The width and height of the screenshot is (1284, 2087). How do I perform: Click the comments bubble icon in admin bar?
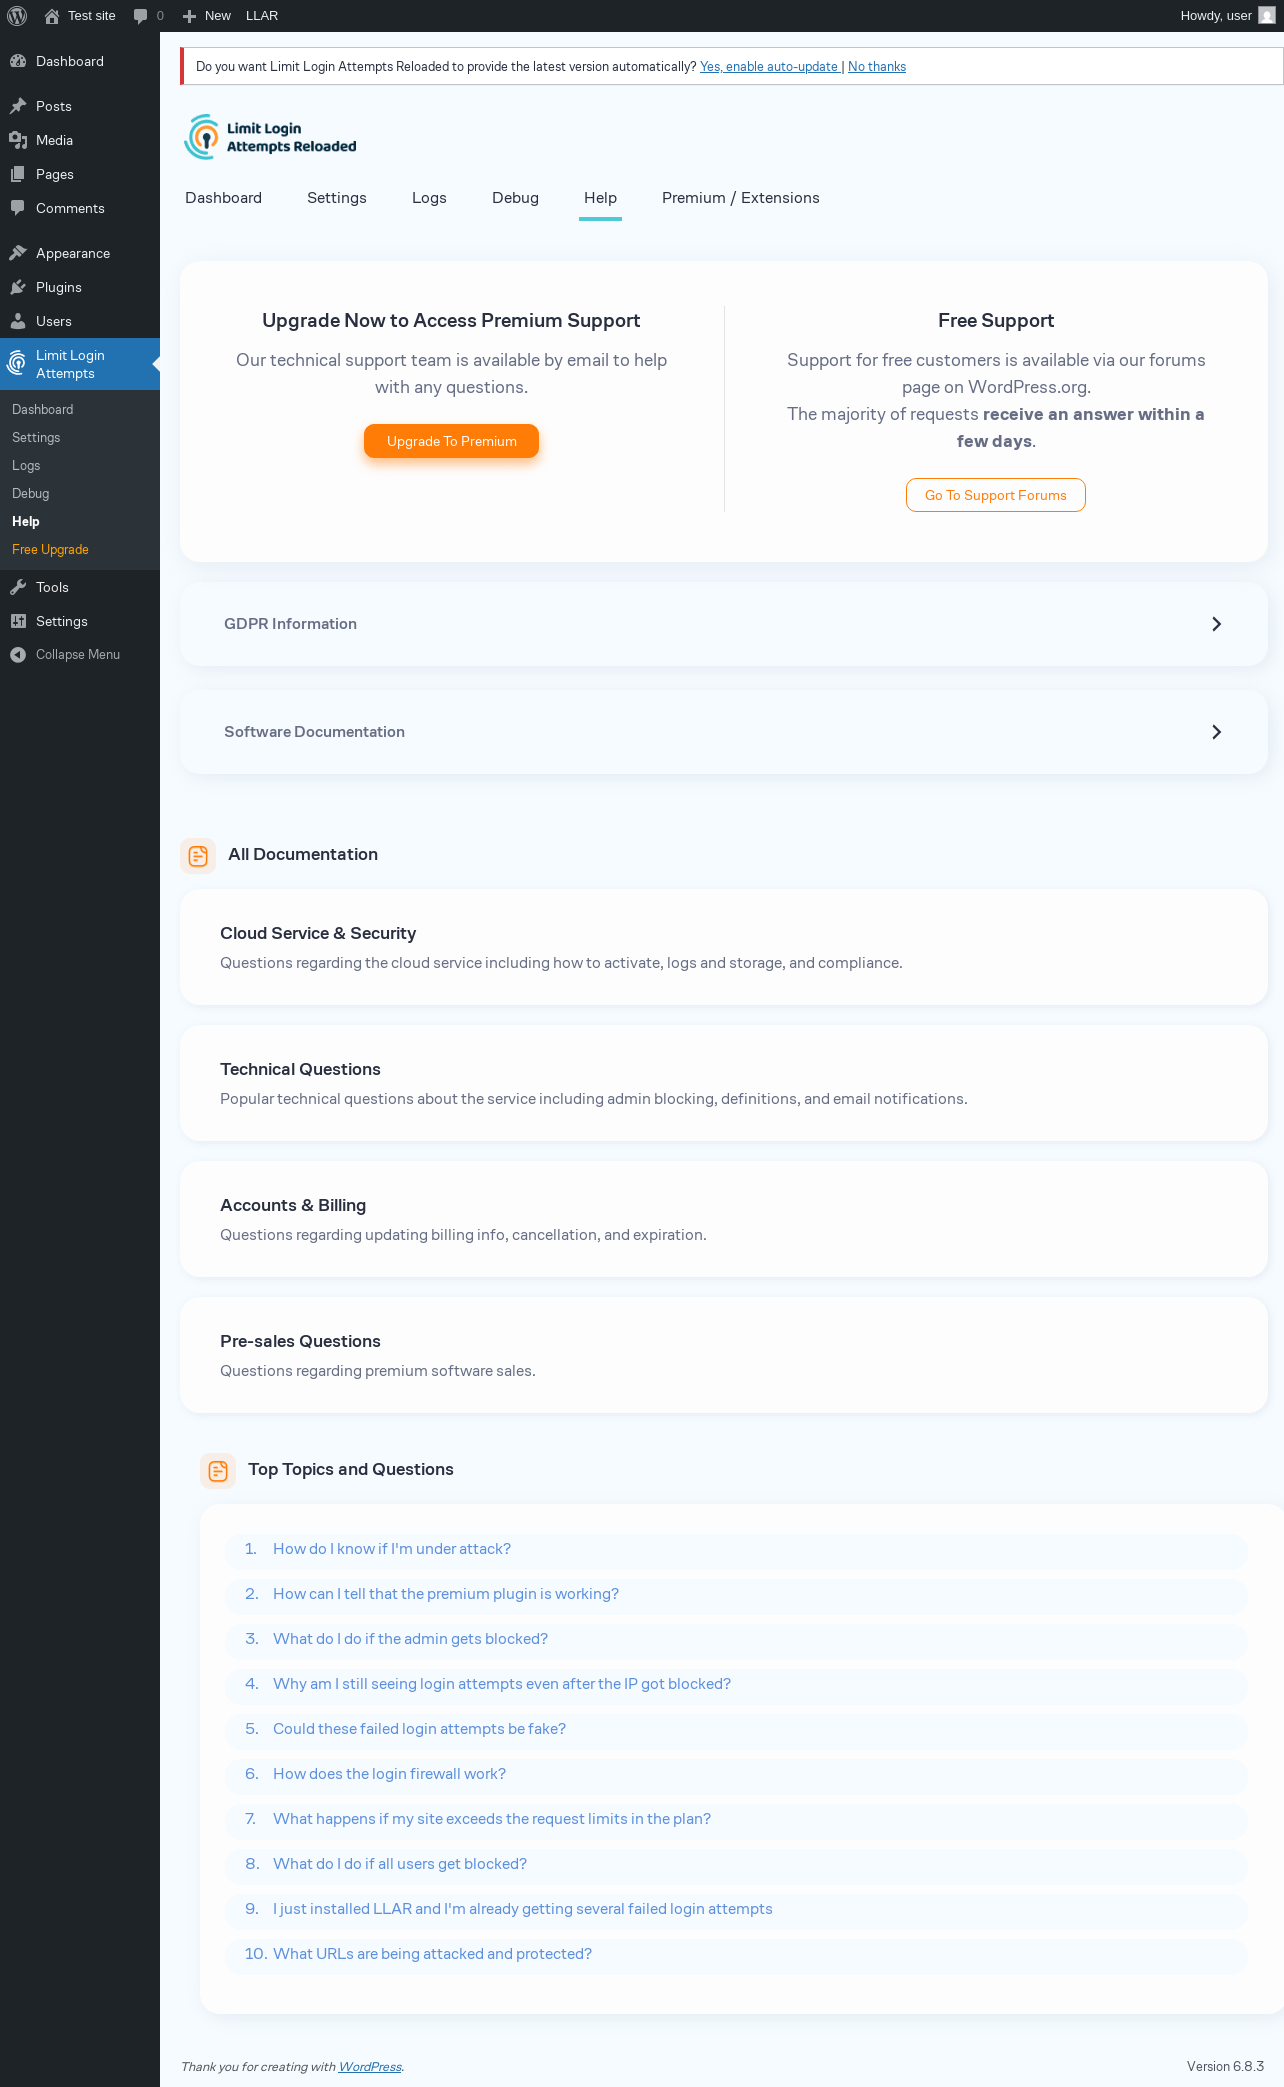[x=140, y=16]
